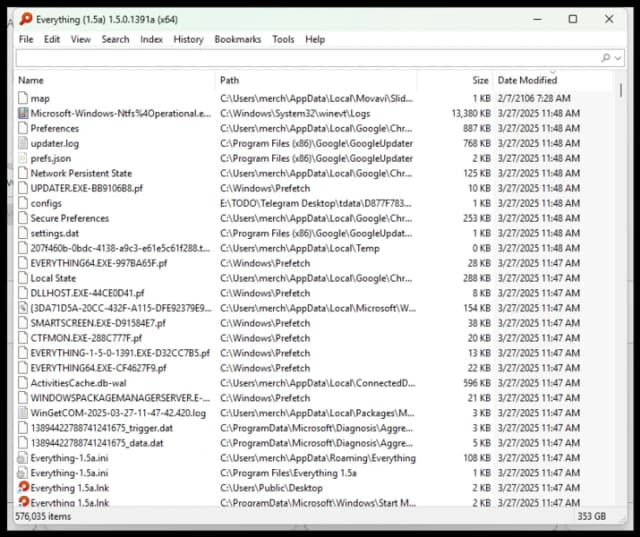Click the icon beside UPDATER.EXE-BB910688.pf
This screenshot has width=640, height=537.
click(23, 188)
